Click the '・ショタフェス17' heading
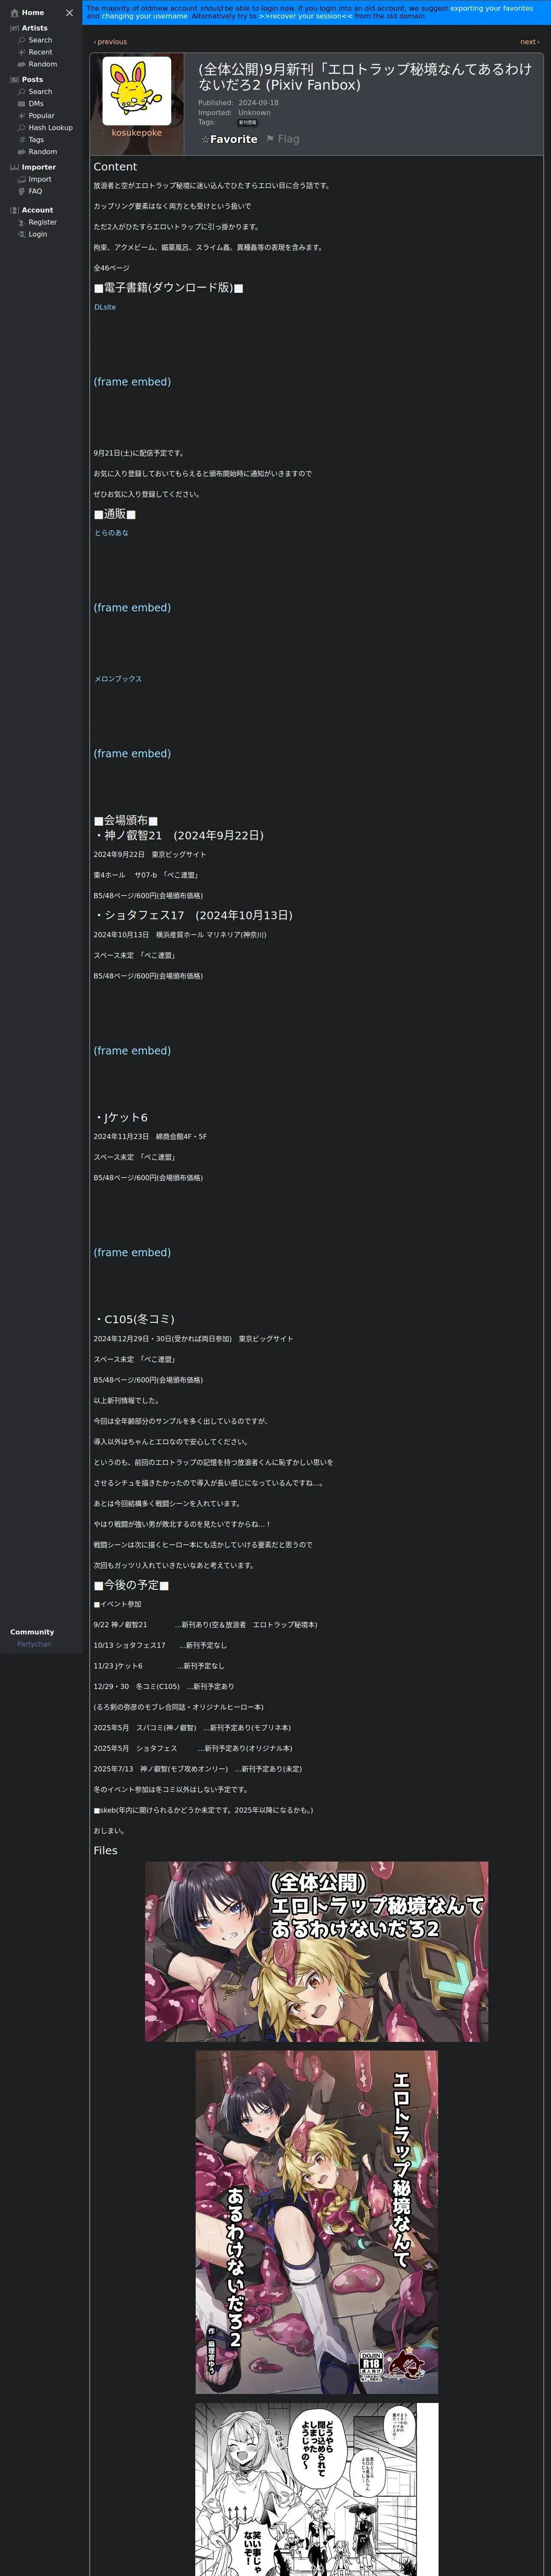Image resolution: width=551 pixels, height=2576 pixels. pos(193,916)
